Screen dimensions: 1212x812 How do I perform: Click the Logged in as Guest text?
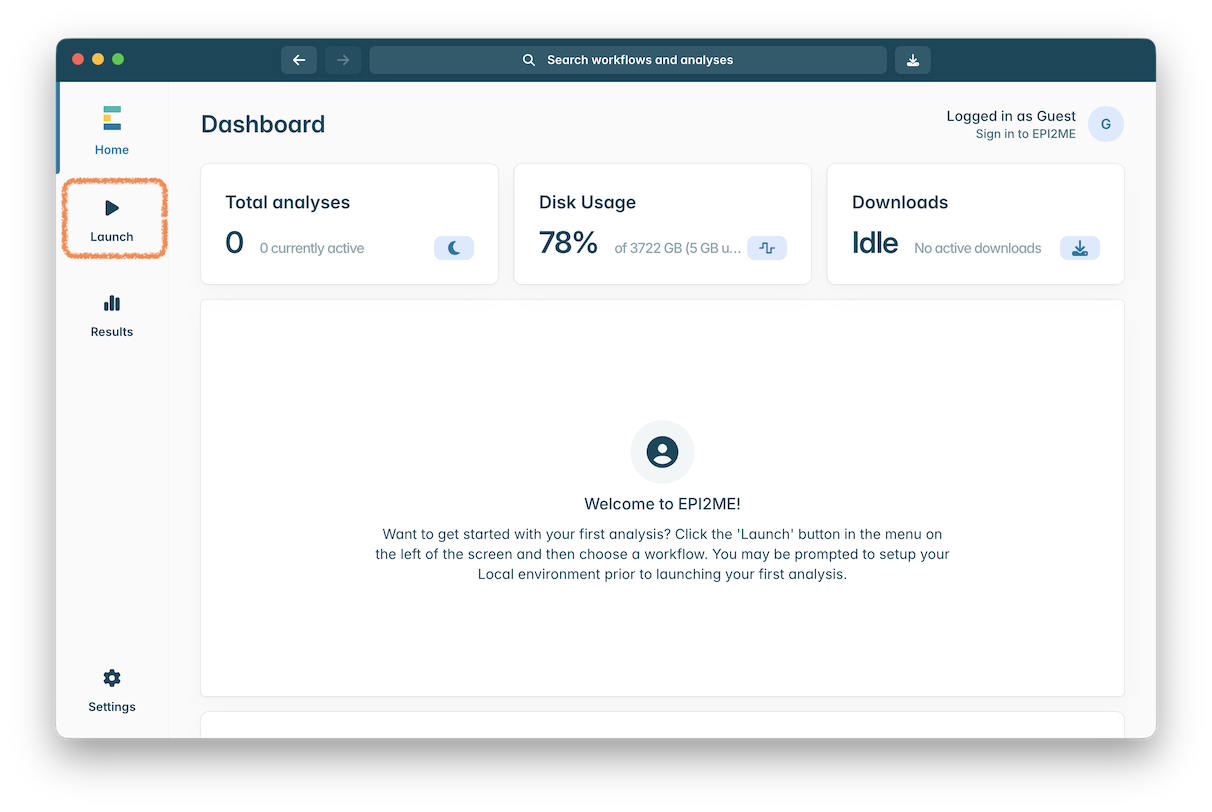pyautogui.click(x=1011, y=116)
